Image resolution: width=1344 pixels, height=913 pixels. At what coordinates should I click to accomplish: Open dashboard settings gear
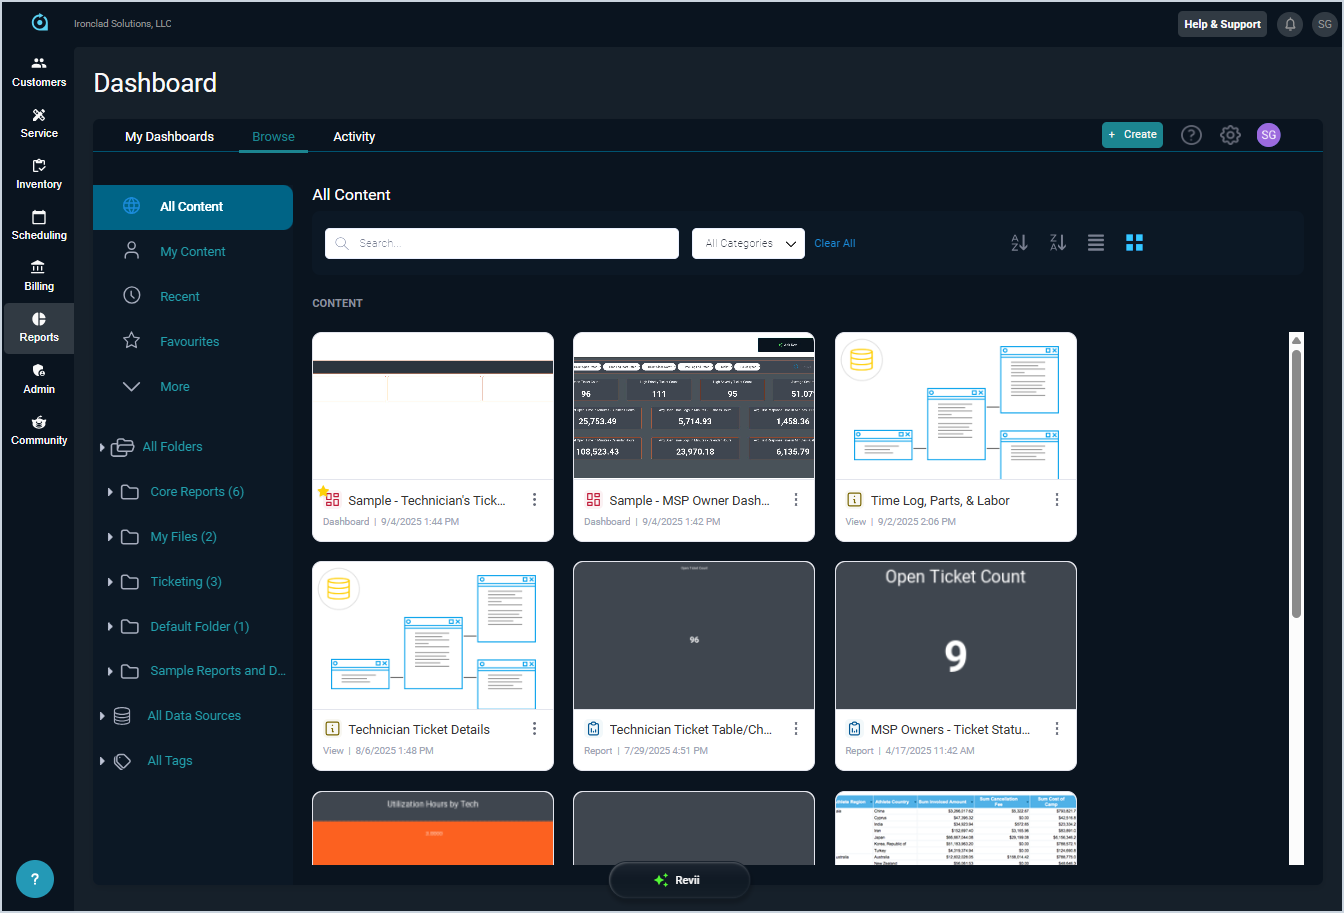click(1230, 135)
